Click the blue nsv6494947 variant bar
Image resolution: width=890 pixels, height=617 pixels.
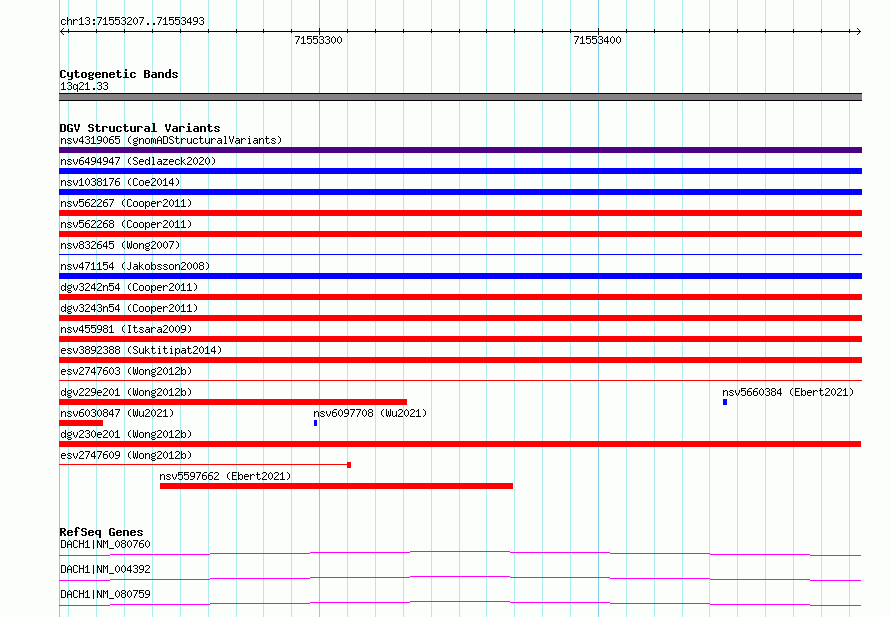[x=460, y=171]
